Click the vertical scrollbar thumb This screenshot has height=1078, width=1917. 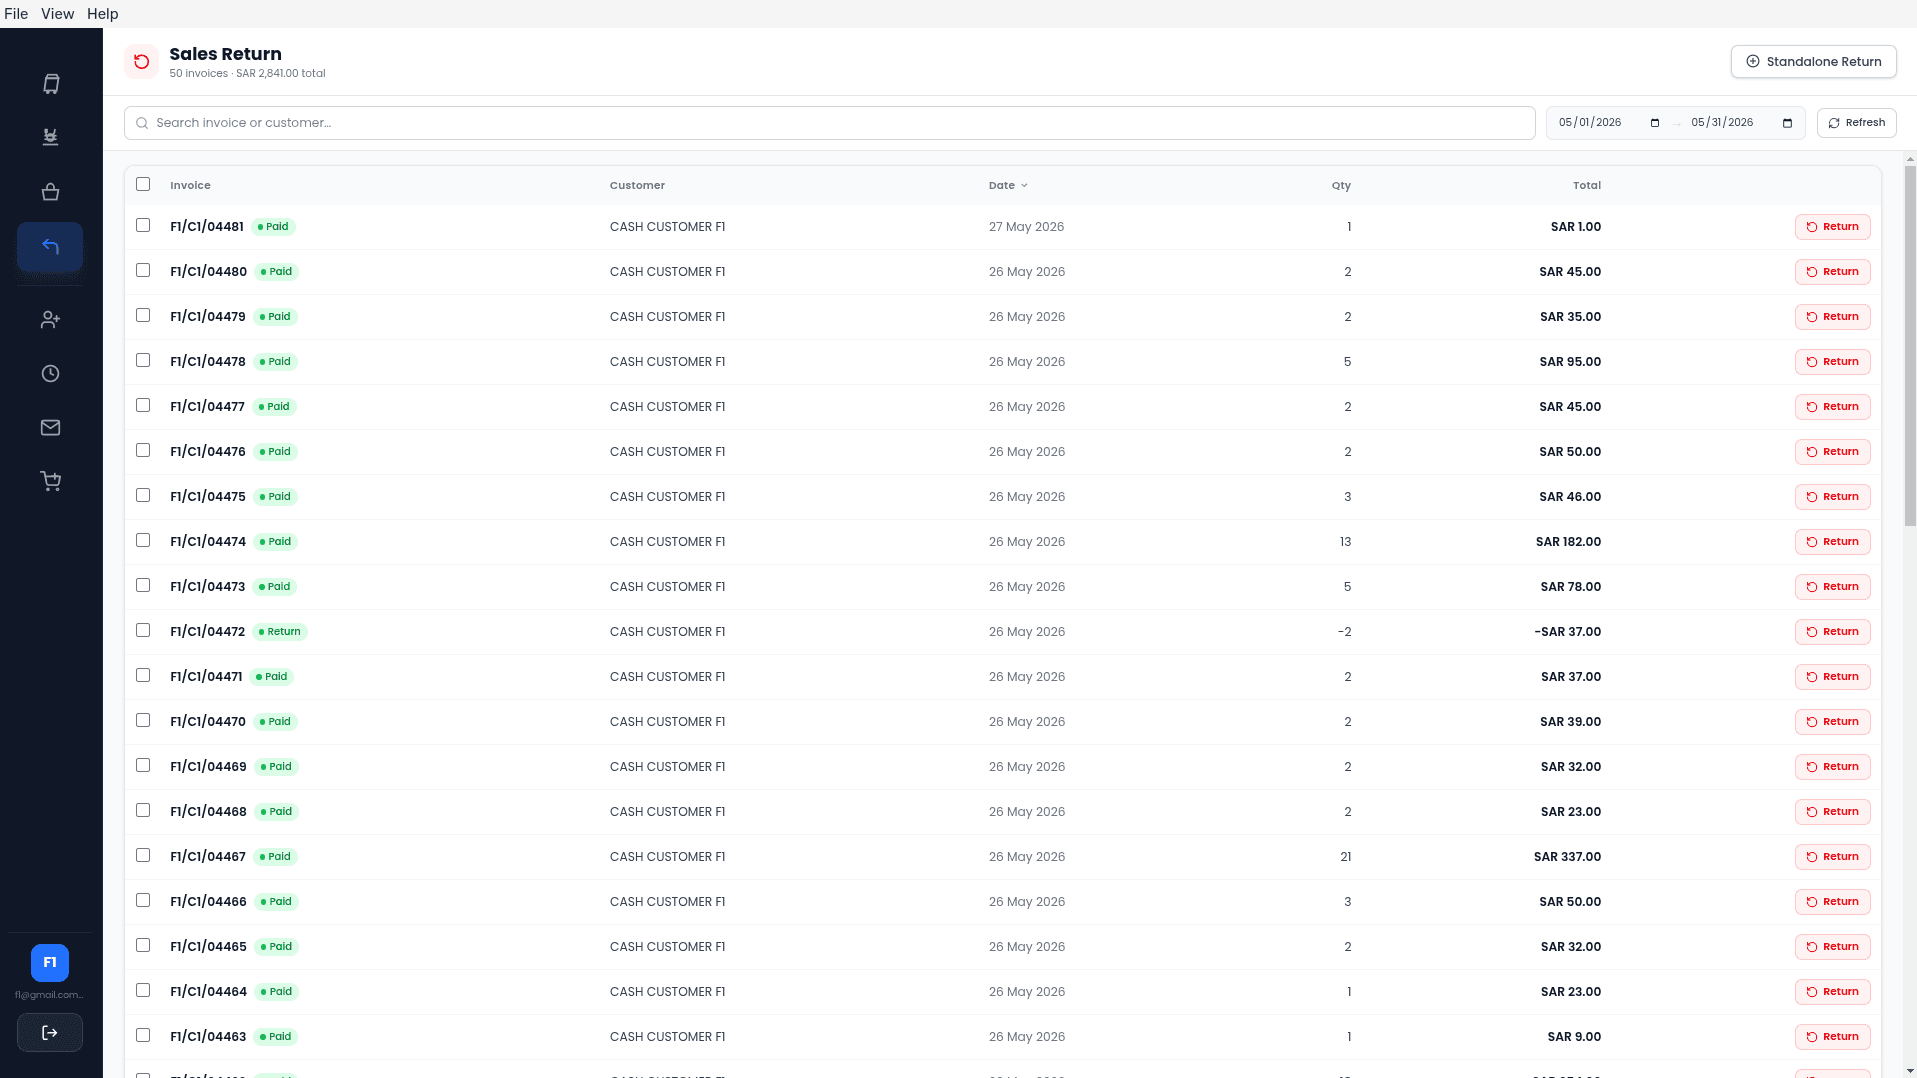click(1910, 345)
